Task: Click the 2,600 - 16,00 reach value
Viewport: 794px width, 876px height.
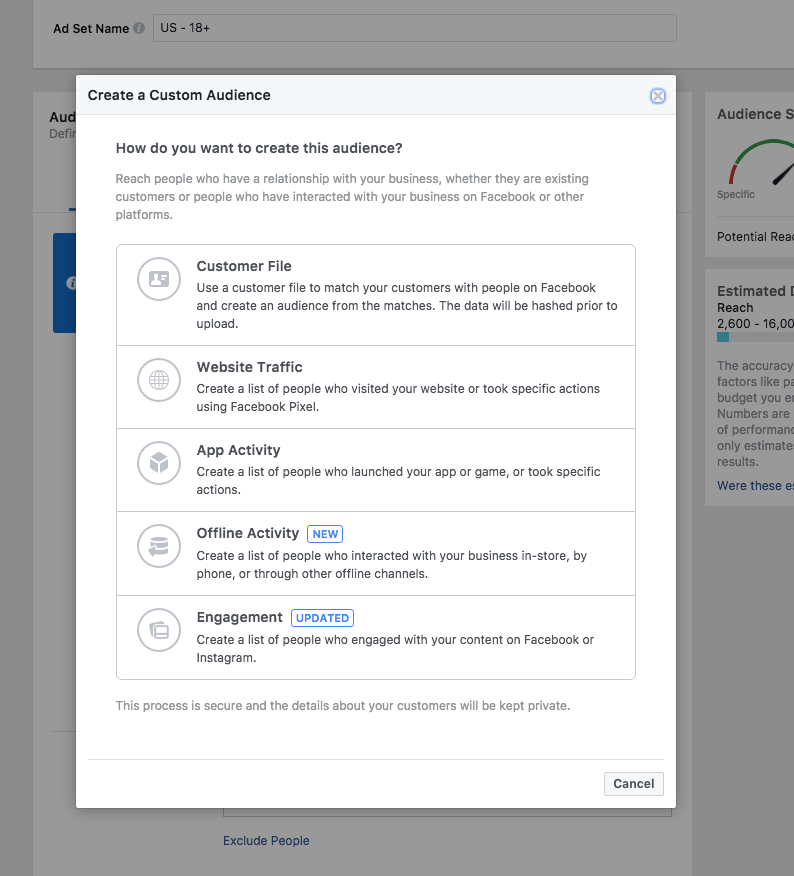Action: click(x=755, y=324)
